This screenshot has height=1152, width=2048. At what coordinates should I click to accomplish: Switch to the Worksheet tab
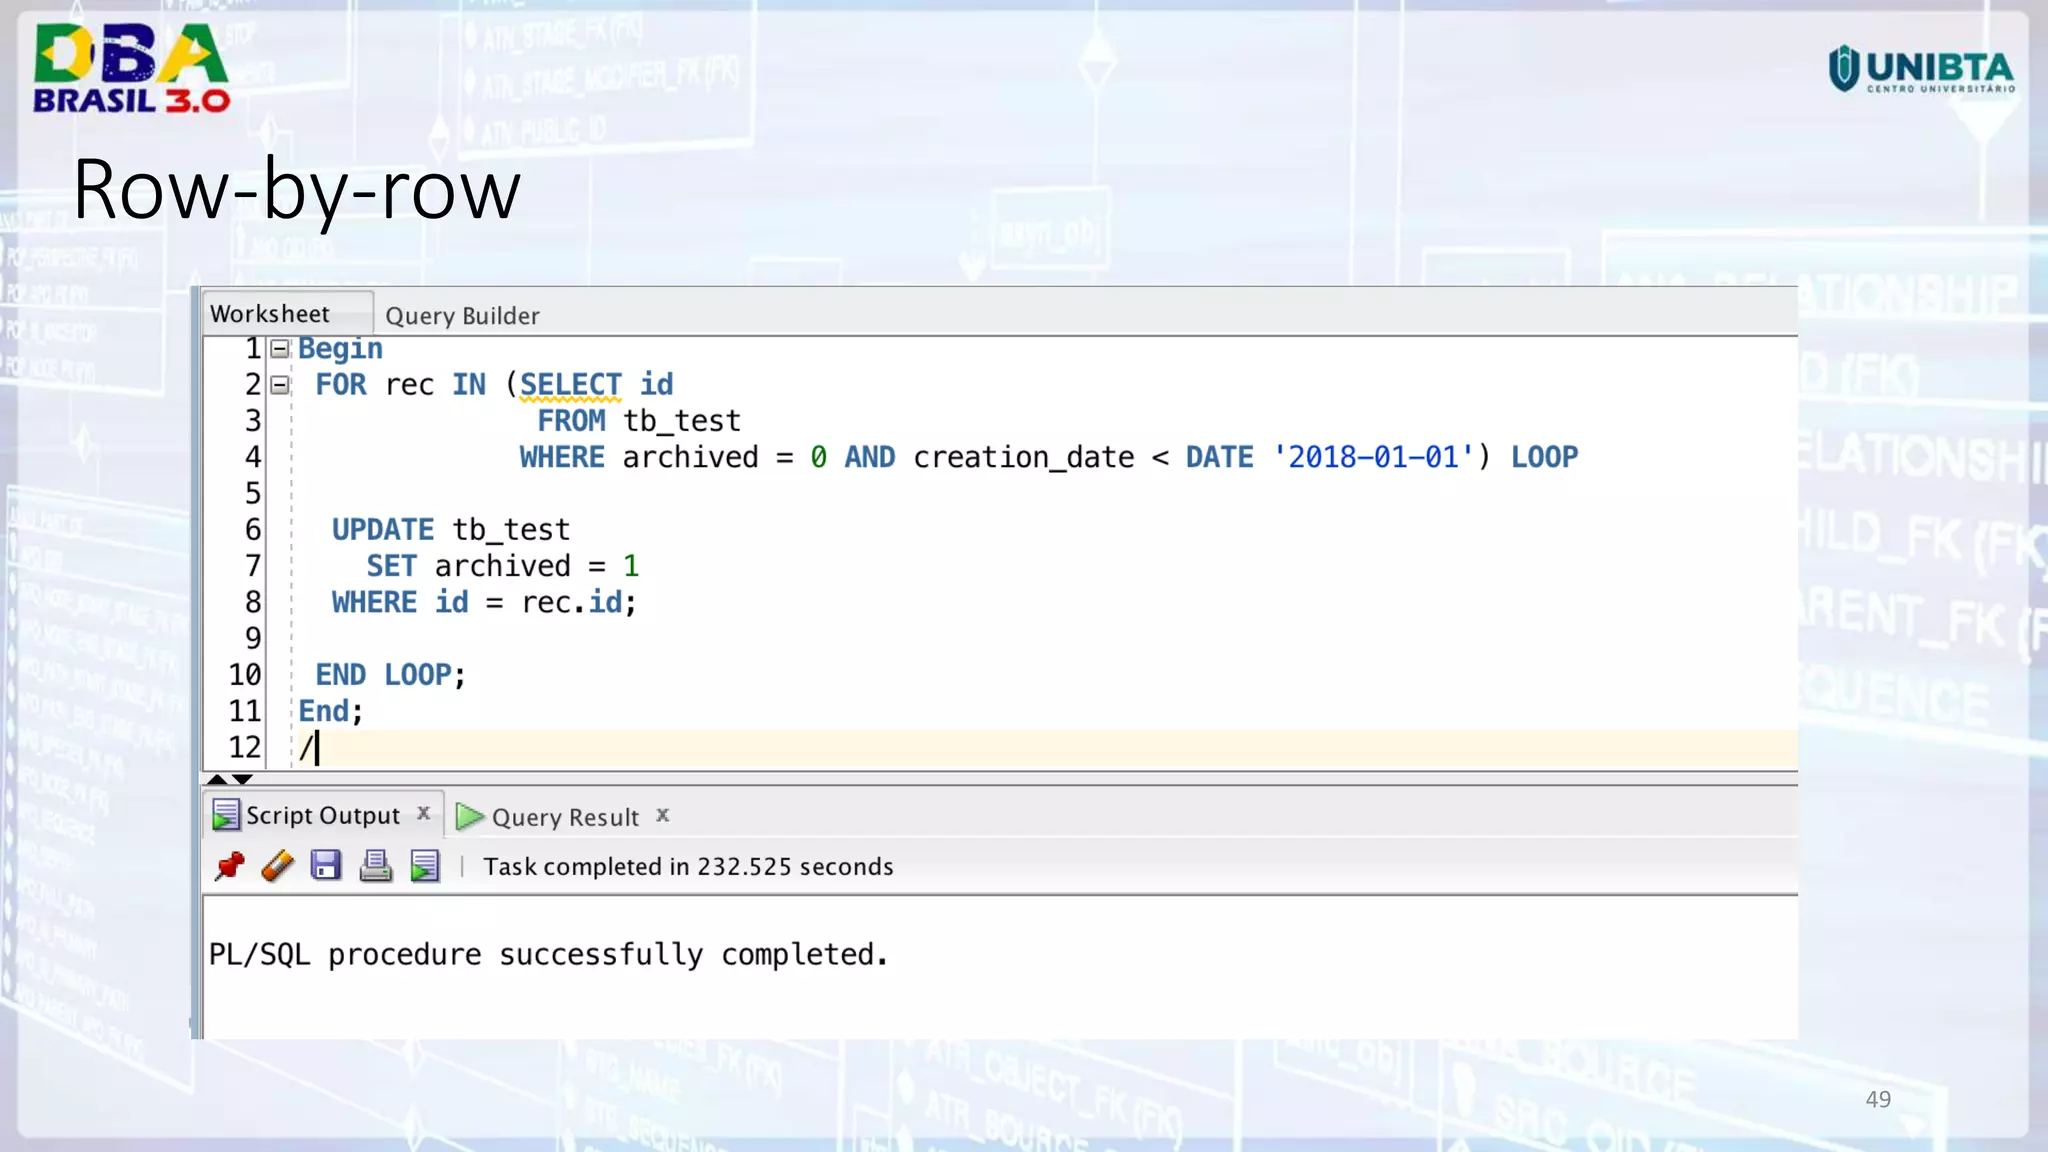[270, 314]
